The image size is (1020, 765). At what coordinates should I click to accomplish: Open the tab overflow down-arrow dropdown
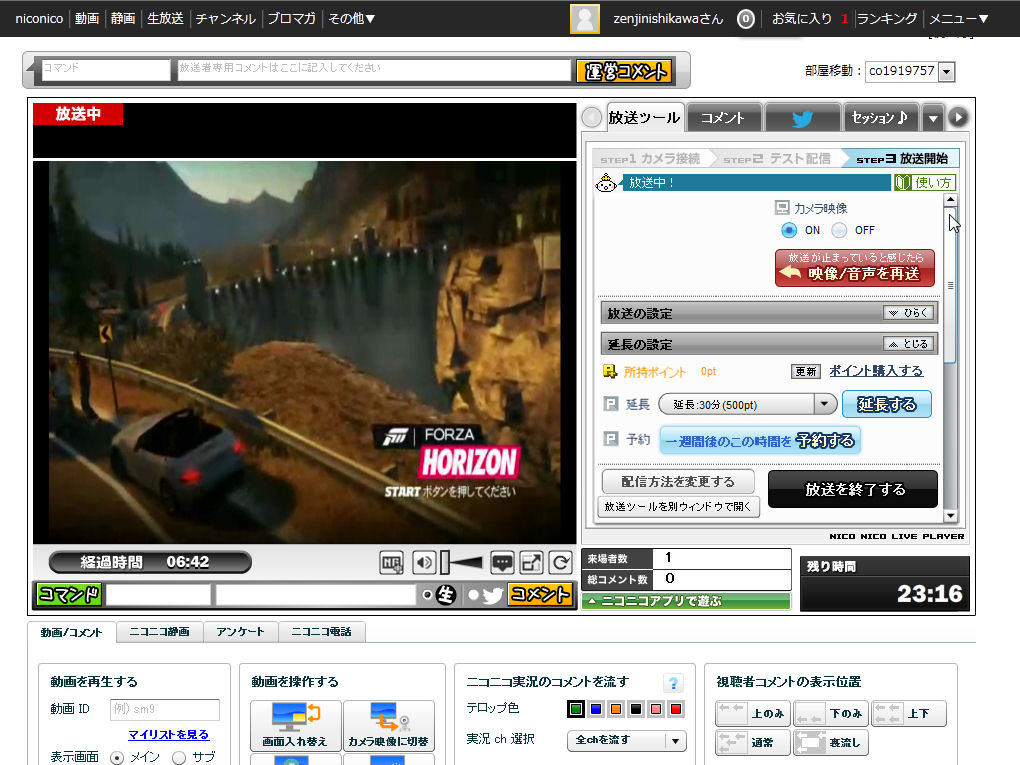coord(933,118)
